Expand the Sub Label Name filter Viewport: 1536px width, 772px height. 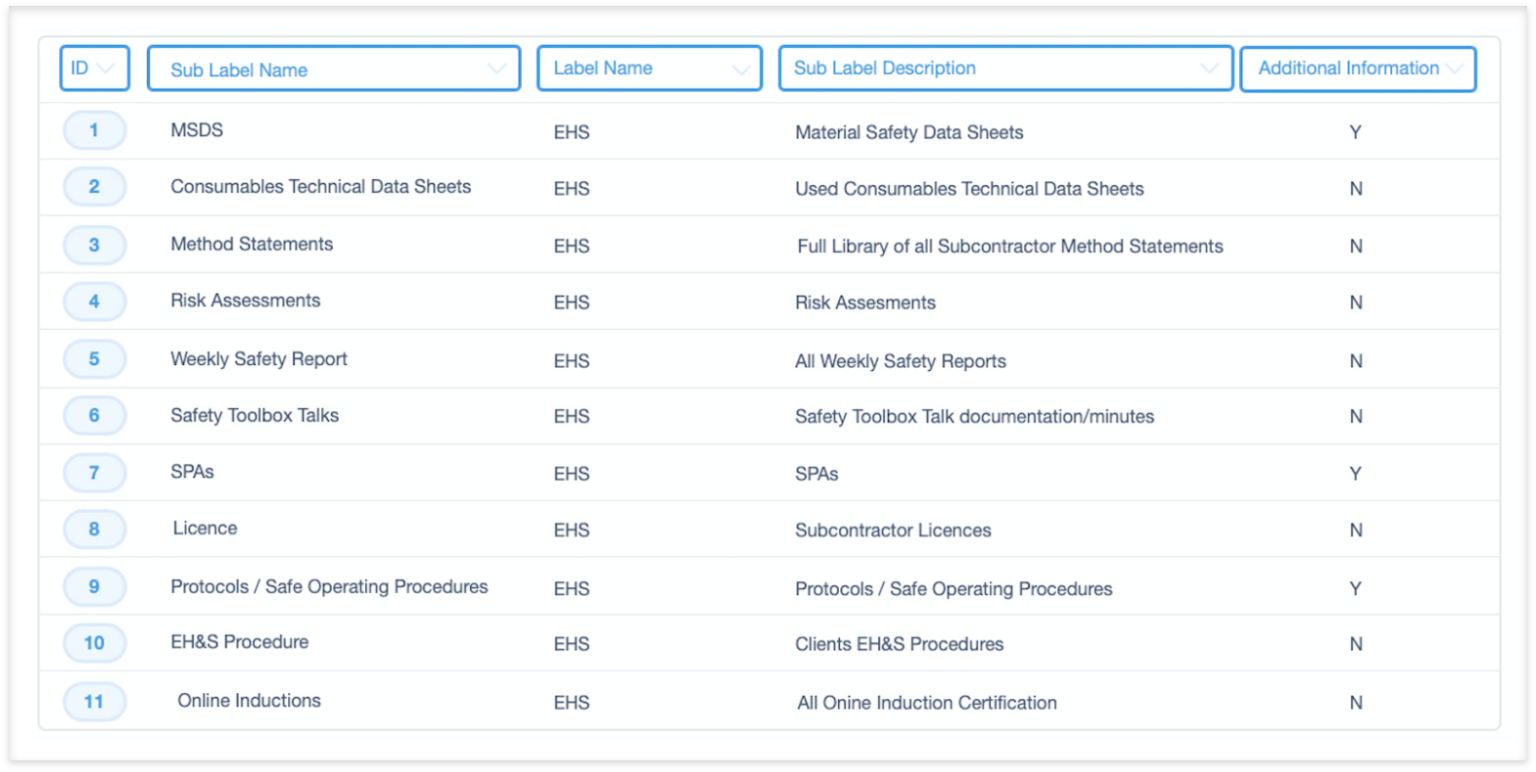point(497,68)
